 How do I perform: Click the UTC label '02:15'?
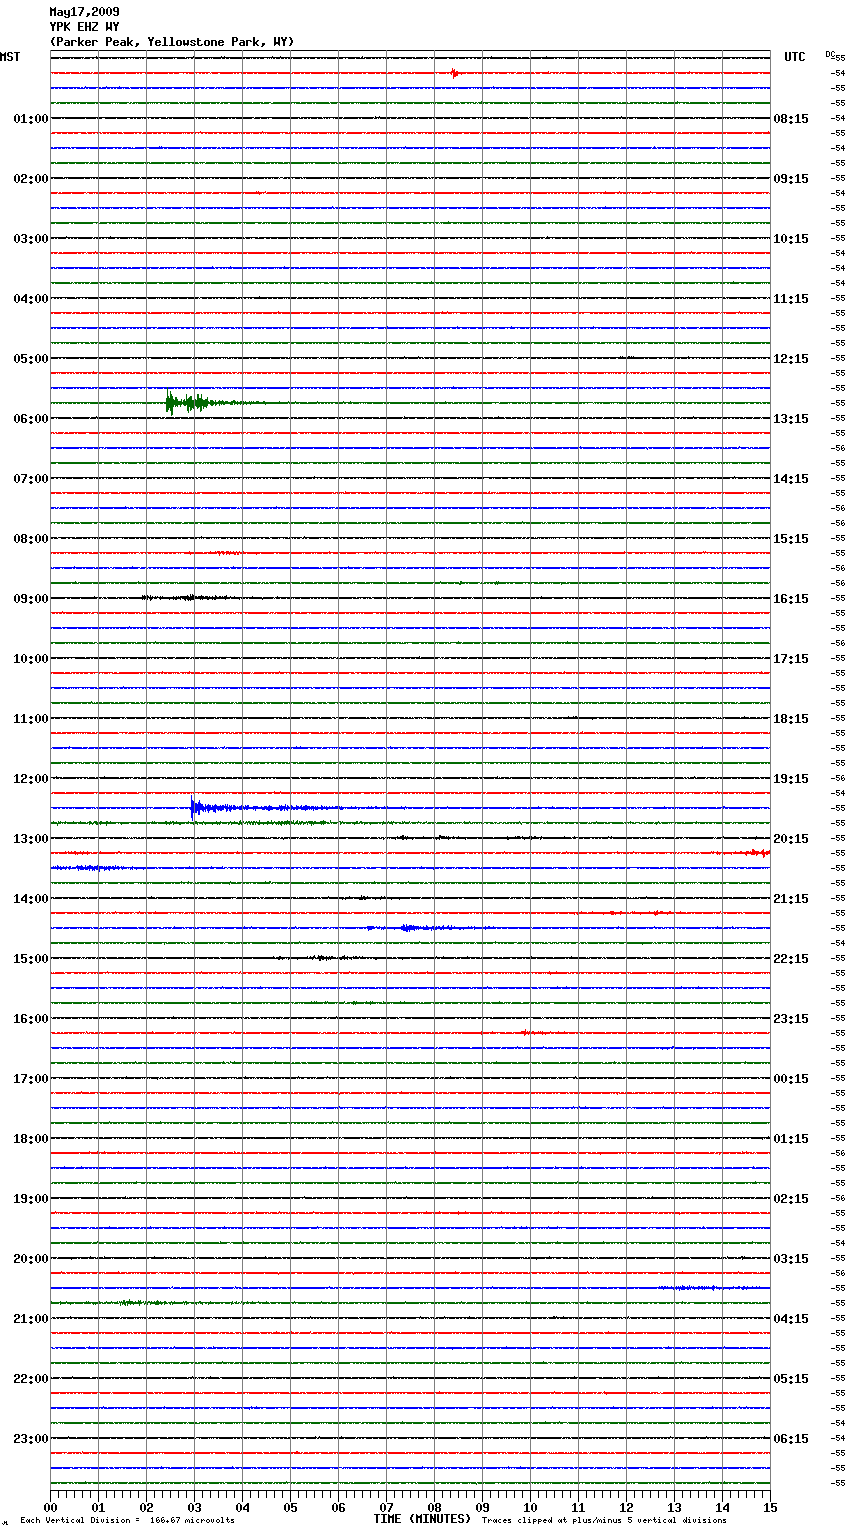tap(791, 1199)
